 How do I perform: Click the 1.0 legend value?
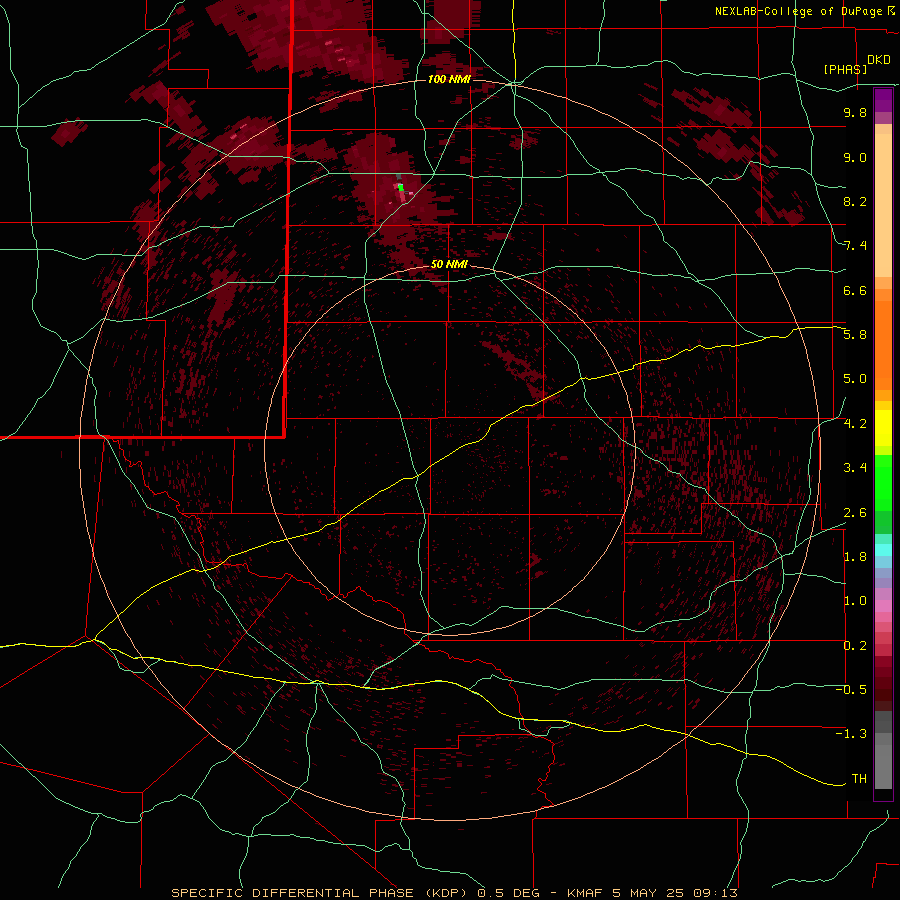[855, 601]
